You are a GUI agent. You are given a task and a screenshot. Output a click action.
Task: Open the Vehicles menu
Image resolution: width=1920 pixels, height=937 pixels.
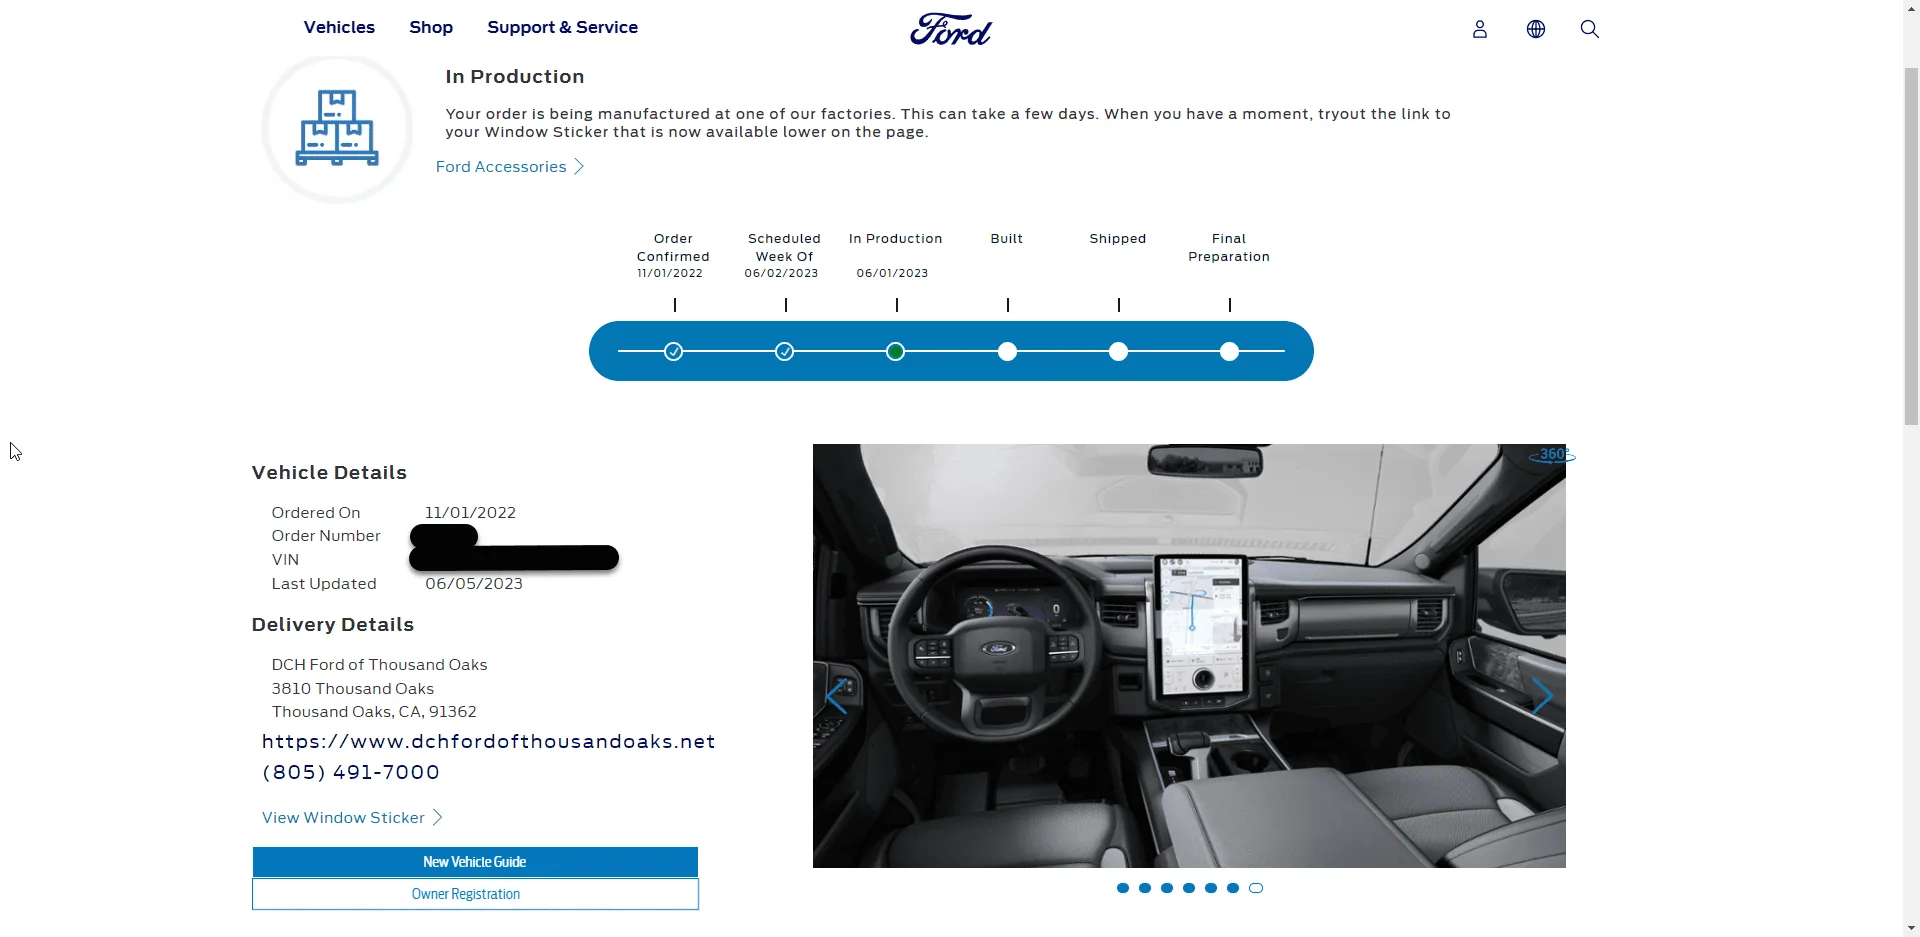(x=339, y=28)
